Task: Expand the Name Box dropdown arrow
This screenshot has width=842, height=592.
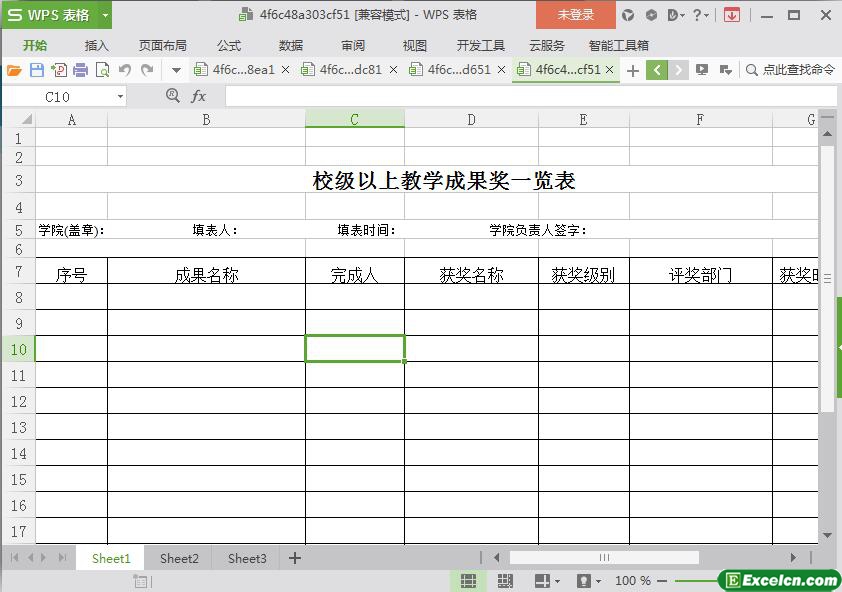Action: pyautogui.click(x=121, y=96)
